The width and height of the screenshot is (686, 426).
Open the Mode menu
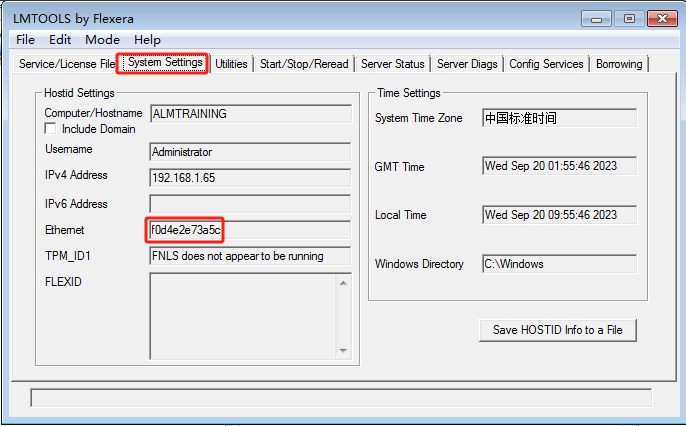(x=102, y=40)
